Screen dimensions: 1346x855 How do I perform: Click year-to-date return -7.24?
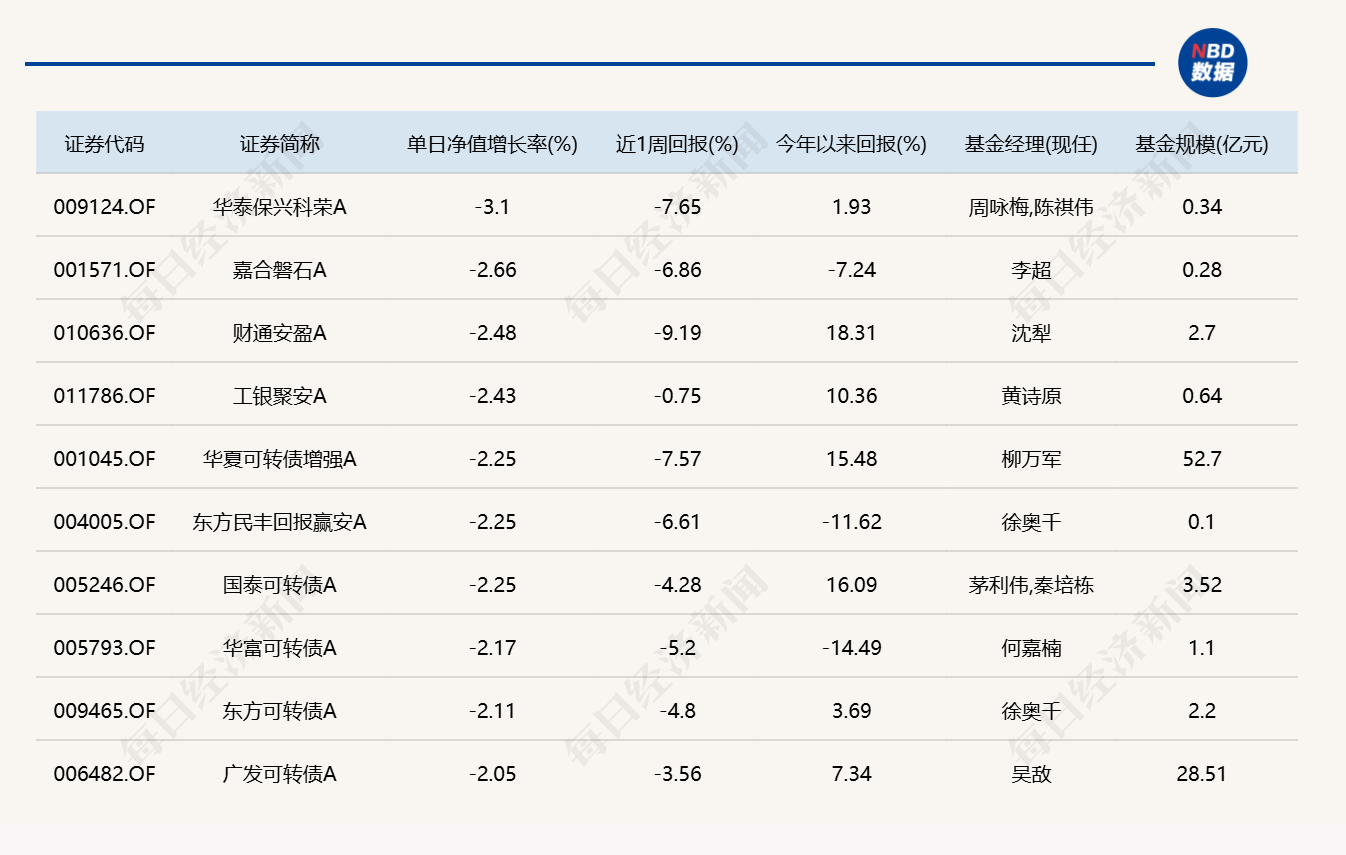[852, 270]
